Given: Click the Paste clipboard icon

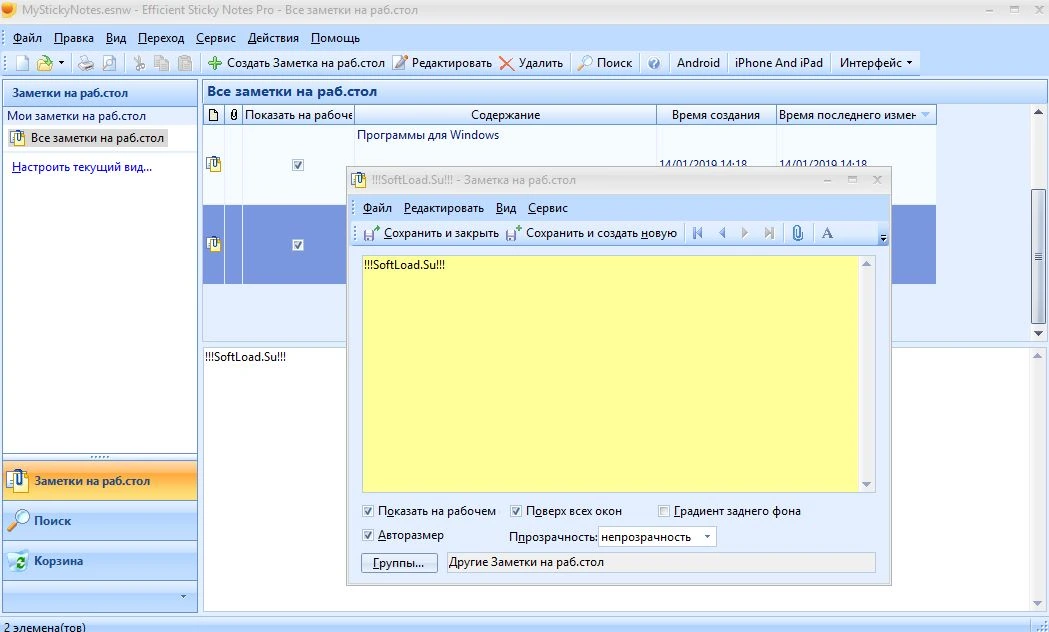Looking at the screenshot, I should [185, 63].
